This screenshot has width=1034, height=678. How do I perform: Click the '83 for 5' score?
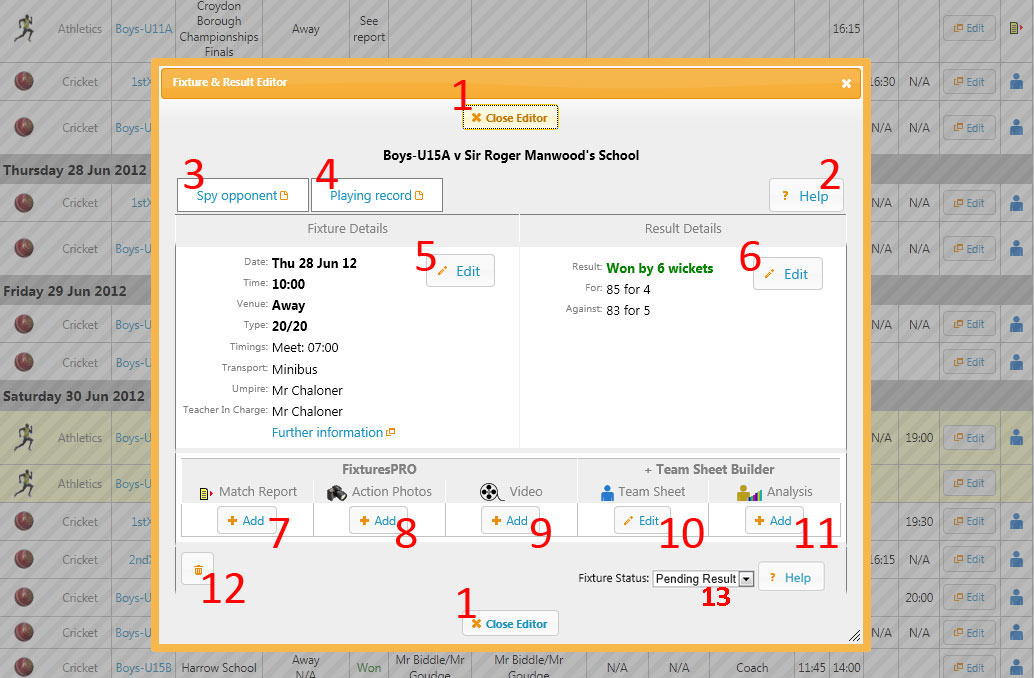click(628, 310)
